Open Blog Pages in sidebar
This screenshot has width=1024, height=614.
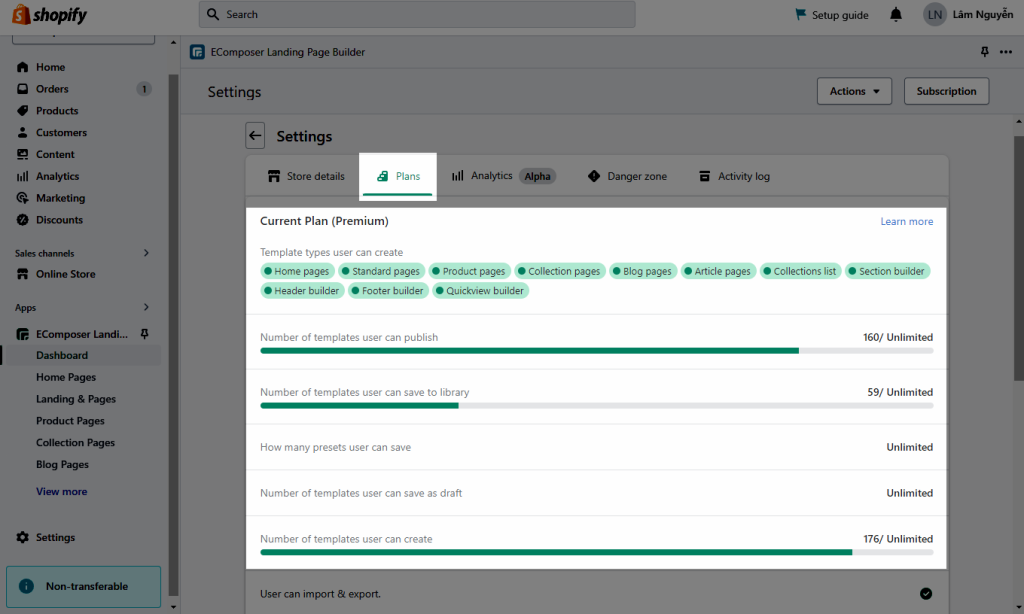[x=62, y=465]
